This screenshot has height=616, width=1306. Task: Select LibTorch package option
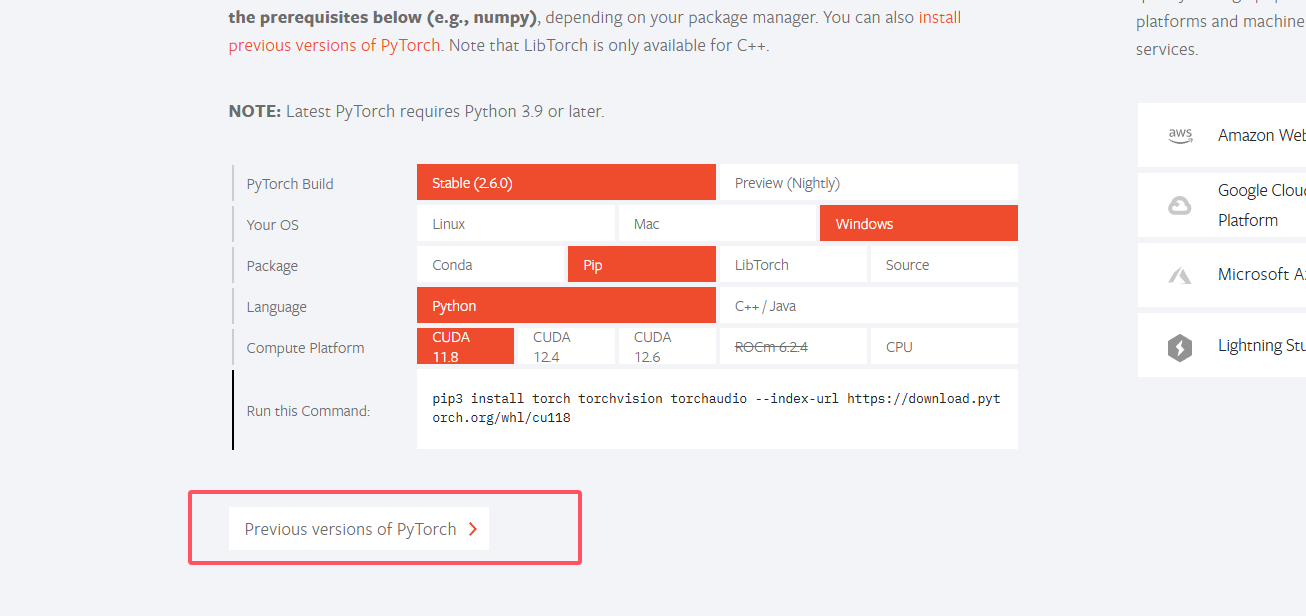(x=793, y=264)
